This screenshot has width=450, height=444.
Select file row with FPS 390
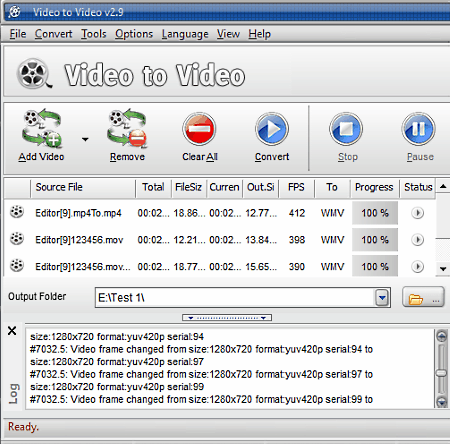(x=220, y=267)
